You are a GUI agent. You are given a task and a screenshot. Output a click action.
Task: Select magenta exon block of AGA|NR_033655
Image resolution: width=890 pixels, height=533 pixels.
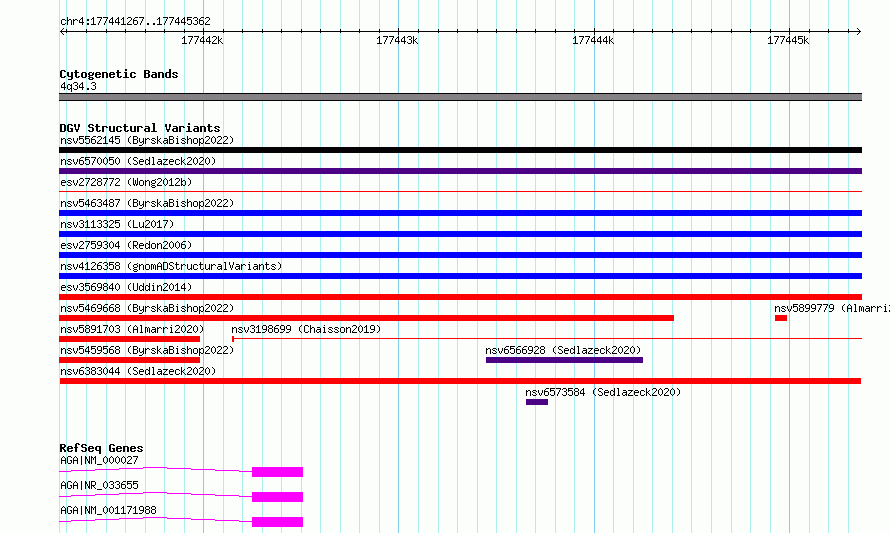pyautogui.click(x=278, y=497)
